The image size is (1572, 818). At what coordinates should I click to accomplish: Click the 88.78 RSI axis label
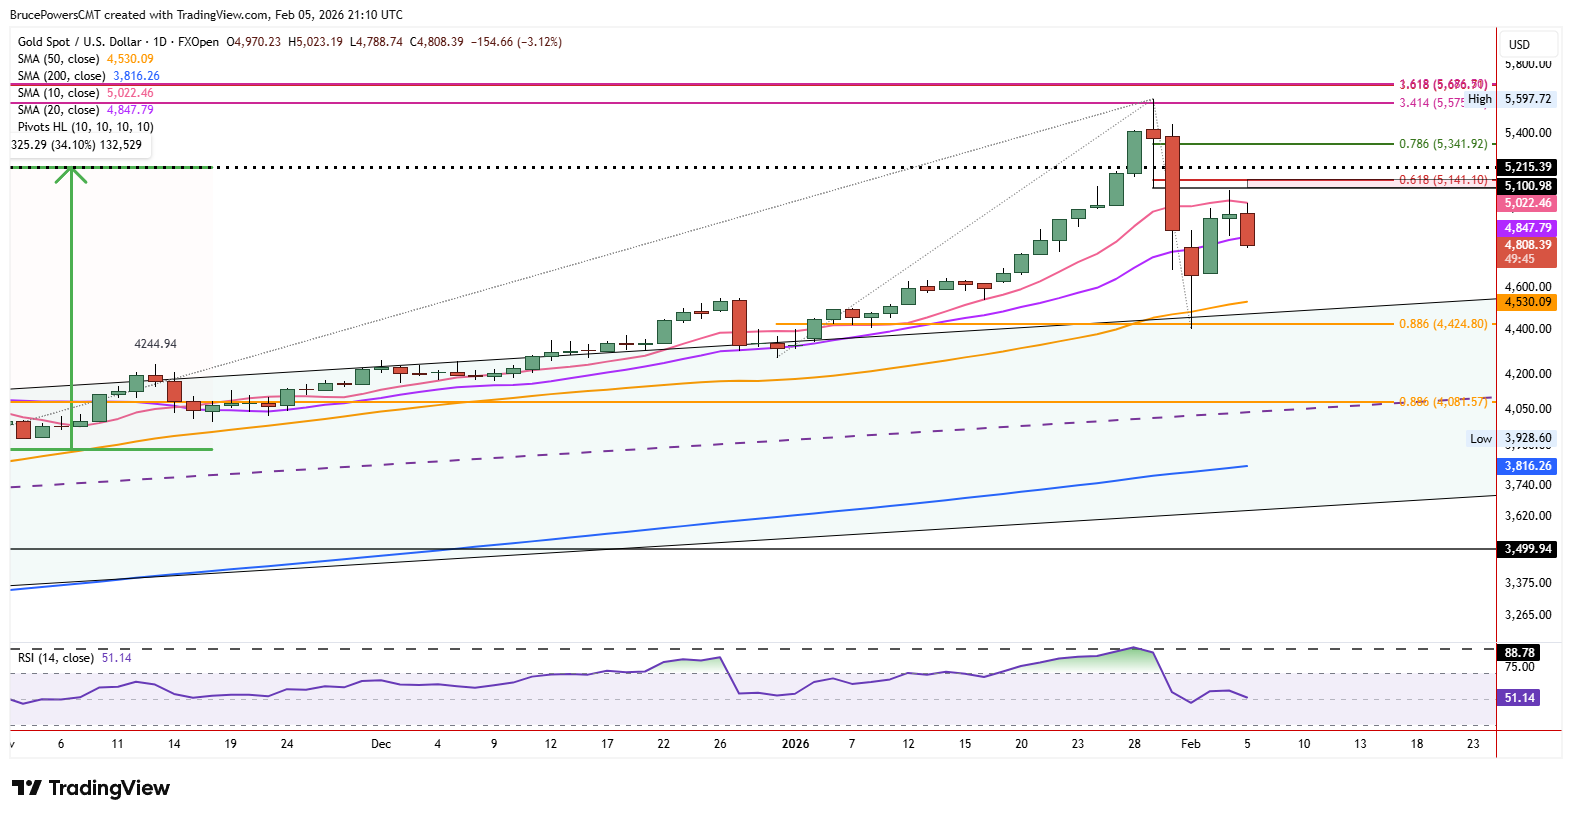click(1519, 653)
